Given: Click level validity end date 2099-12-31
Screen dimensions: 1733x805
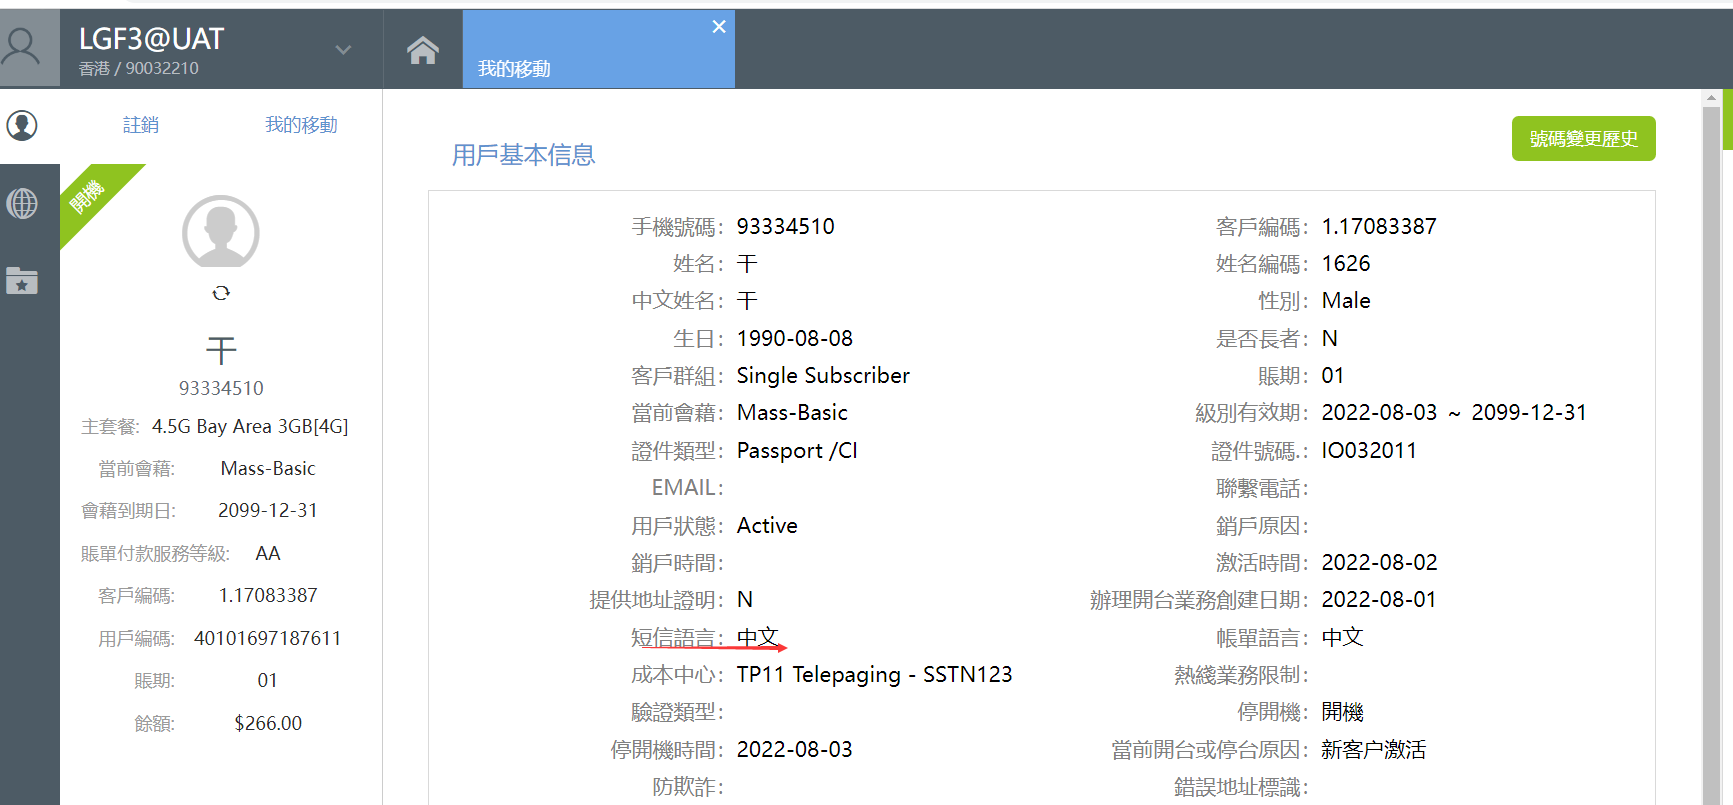Looking at the screenshot, I should click(1529, 413).
